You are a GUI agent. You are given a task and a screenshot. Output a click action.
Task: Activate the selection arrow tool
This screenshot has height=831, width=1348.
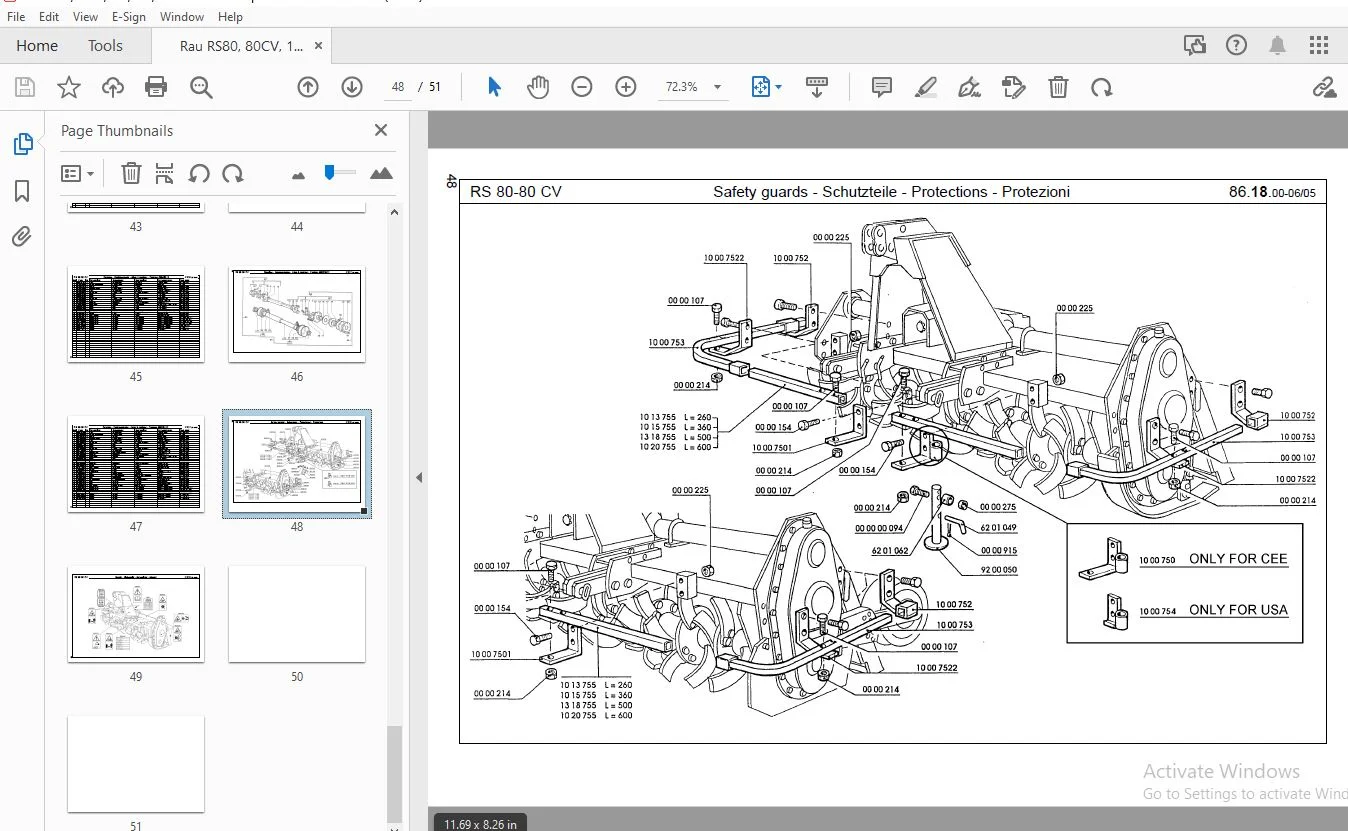point(494,87)
